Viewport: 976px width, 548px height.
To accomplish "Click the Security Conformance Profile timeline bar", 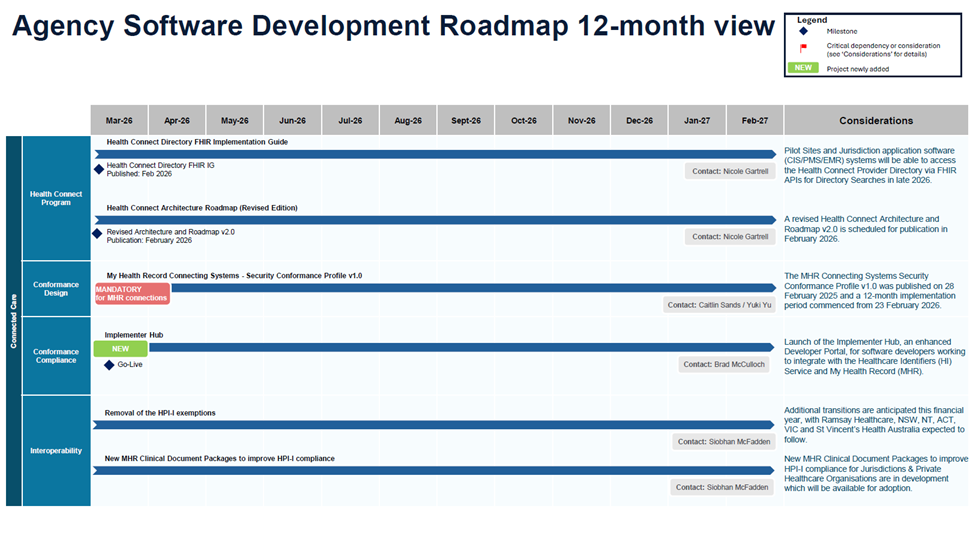I will click(x=474, y=288).
